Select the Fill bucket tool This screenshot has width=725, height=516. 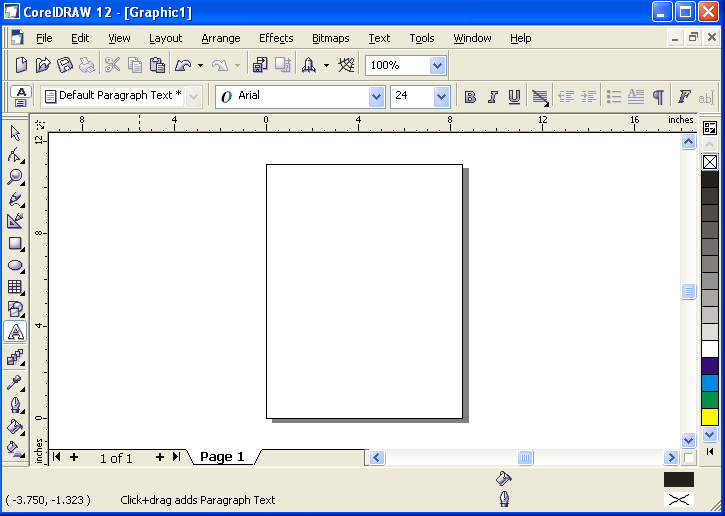point(15,427)
